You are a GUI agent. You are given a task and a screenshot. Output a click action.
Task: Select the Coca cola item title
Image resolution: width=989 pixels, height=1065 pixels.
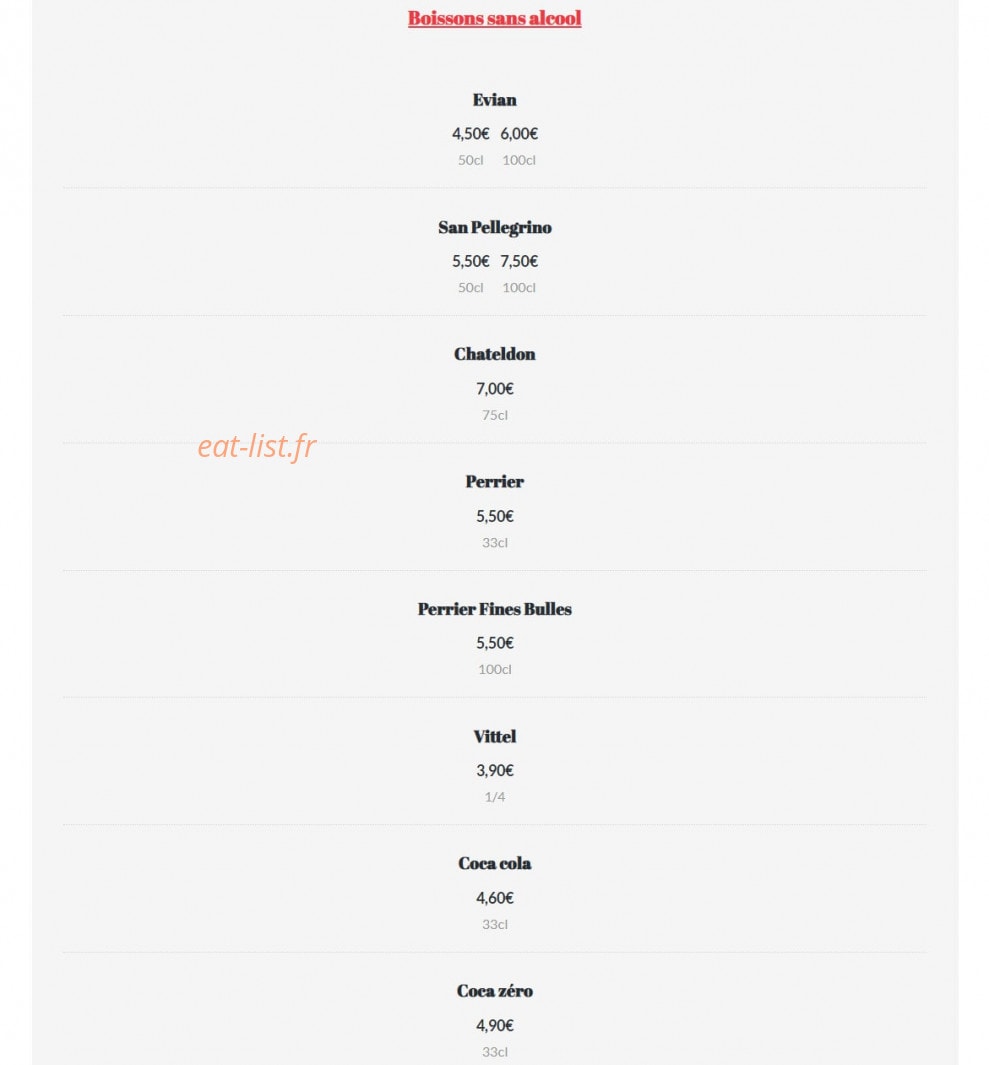tap(494, 864)
